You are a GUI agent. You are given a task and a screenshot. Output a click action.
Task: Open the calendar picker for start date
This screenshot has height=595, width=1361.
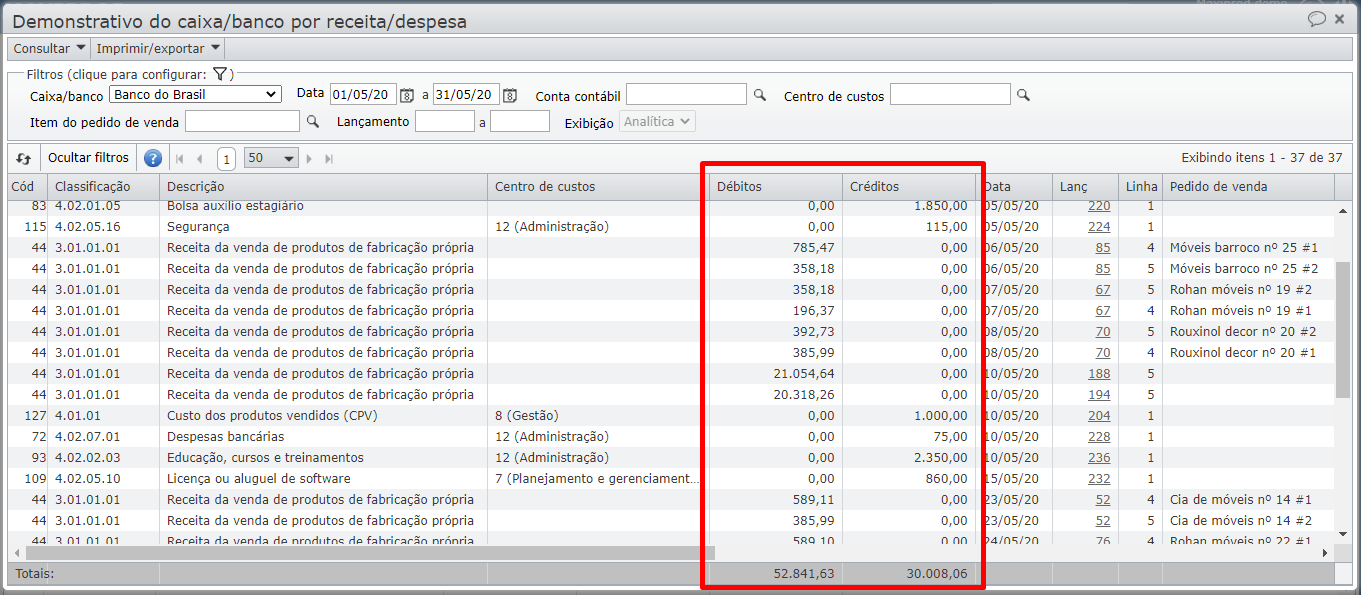point(407,95)
